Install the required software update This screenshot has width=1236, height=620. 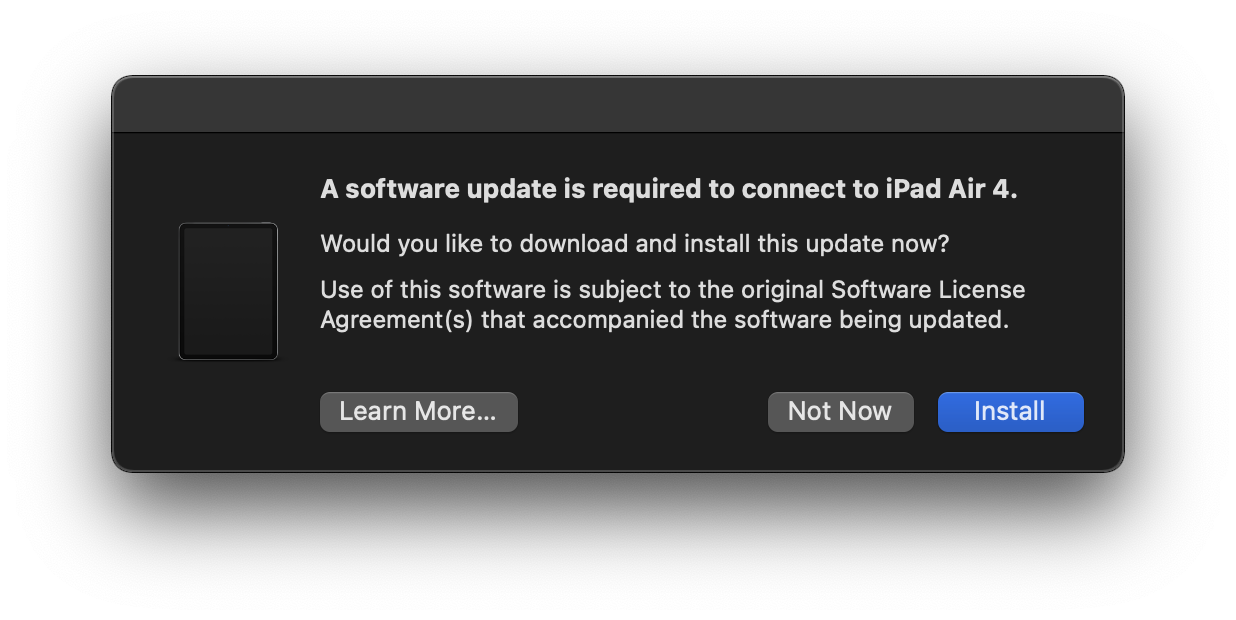(1010, 412)
